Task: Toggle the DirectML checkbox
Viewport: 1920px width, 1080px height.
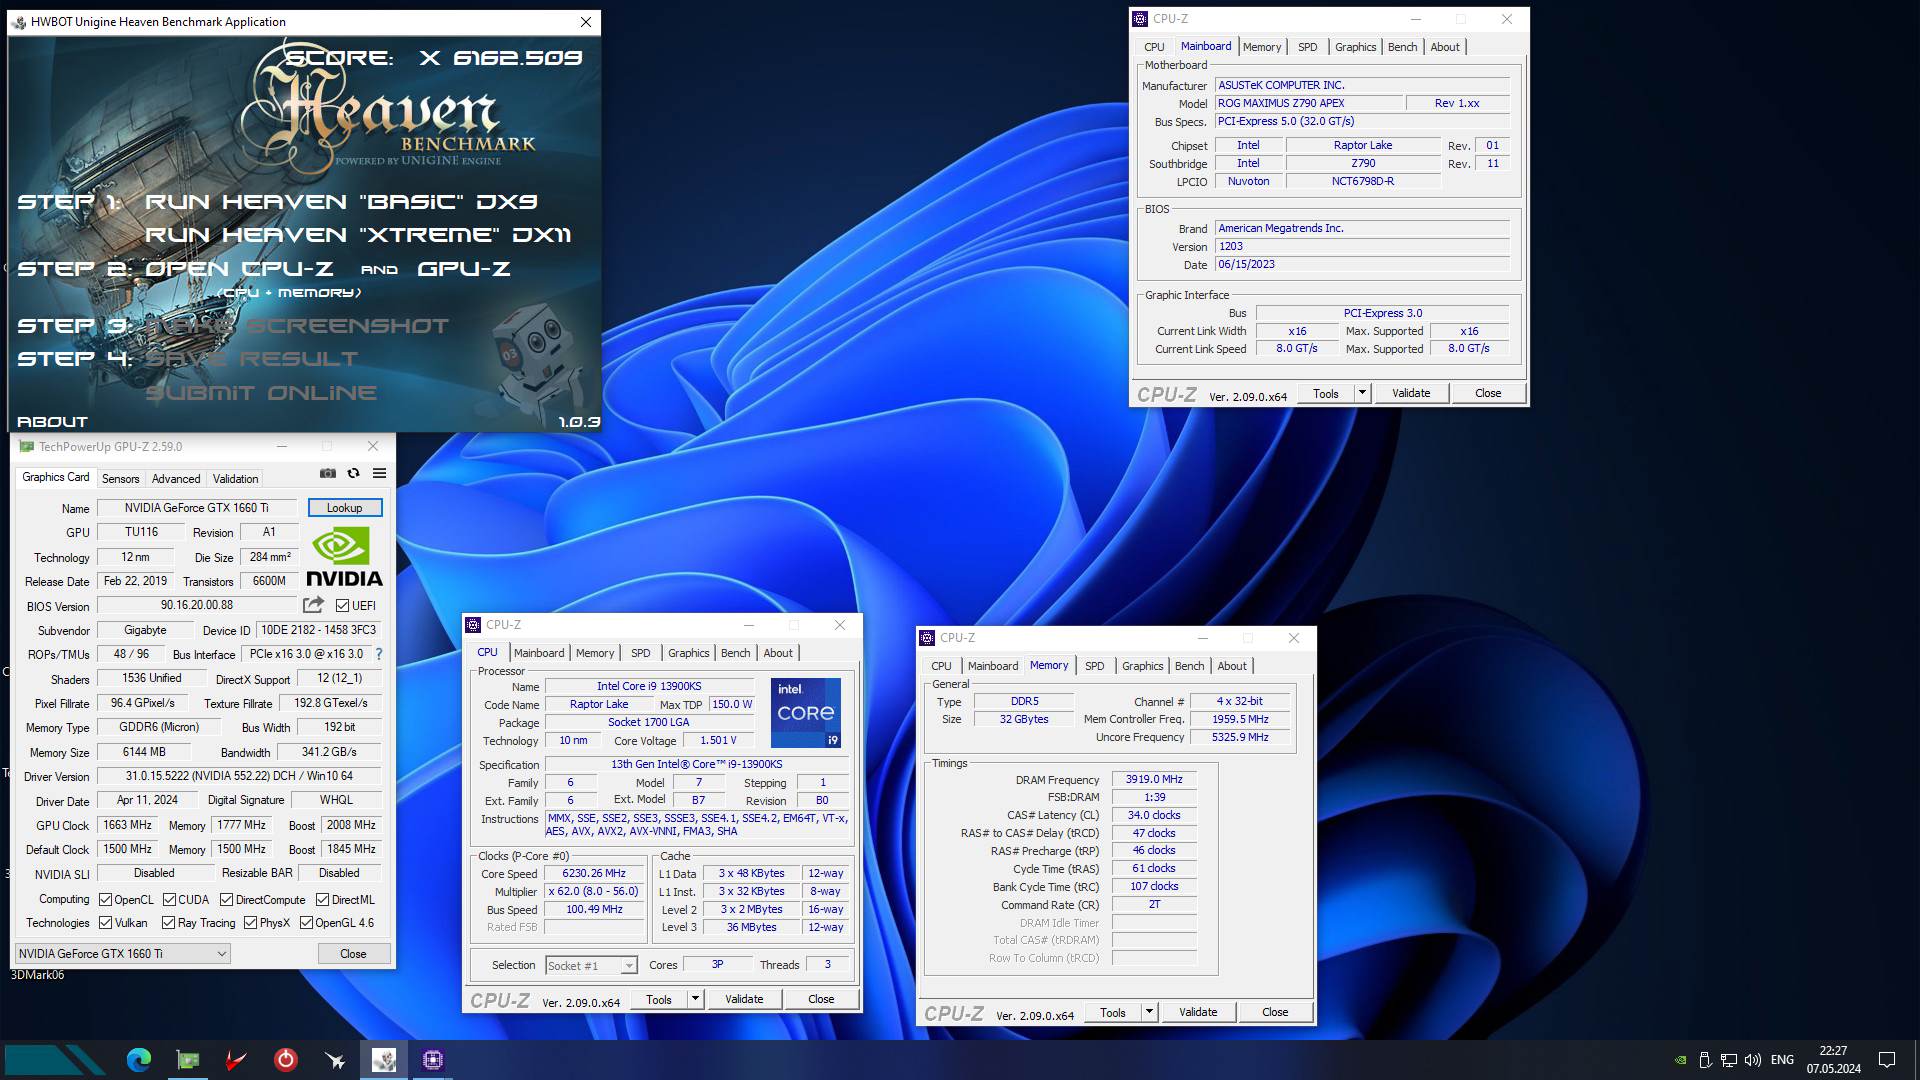Action: 322,900
